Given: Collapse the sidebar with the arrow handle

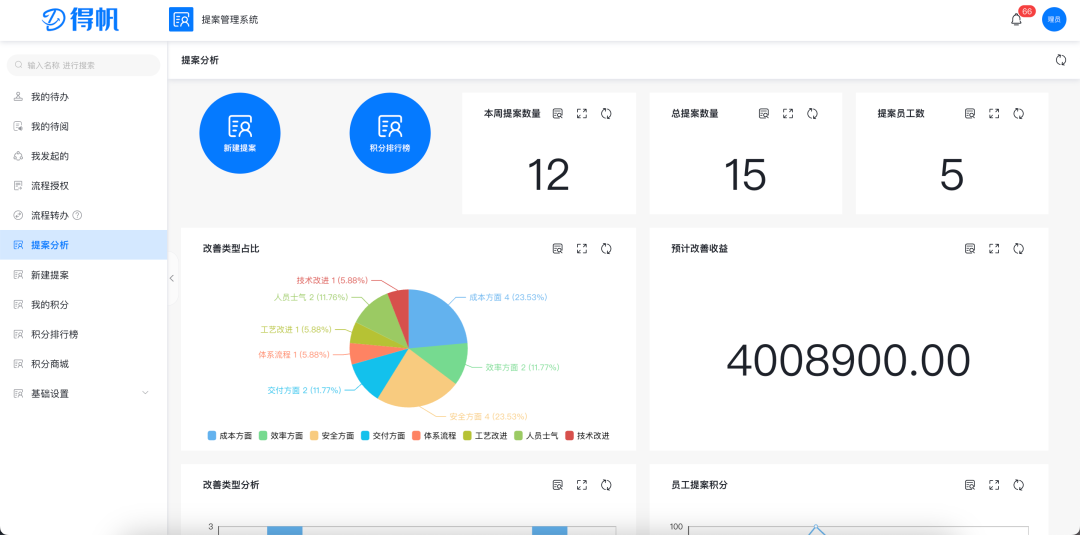Looking at the screenshot, I should pos(172,278).
